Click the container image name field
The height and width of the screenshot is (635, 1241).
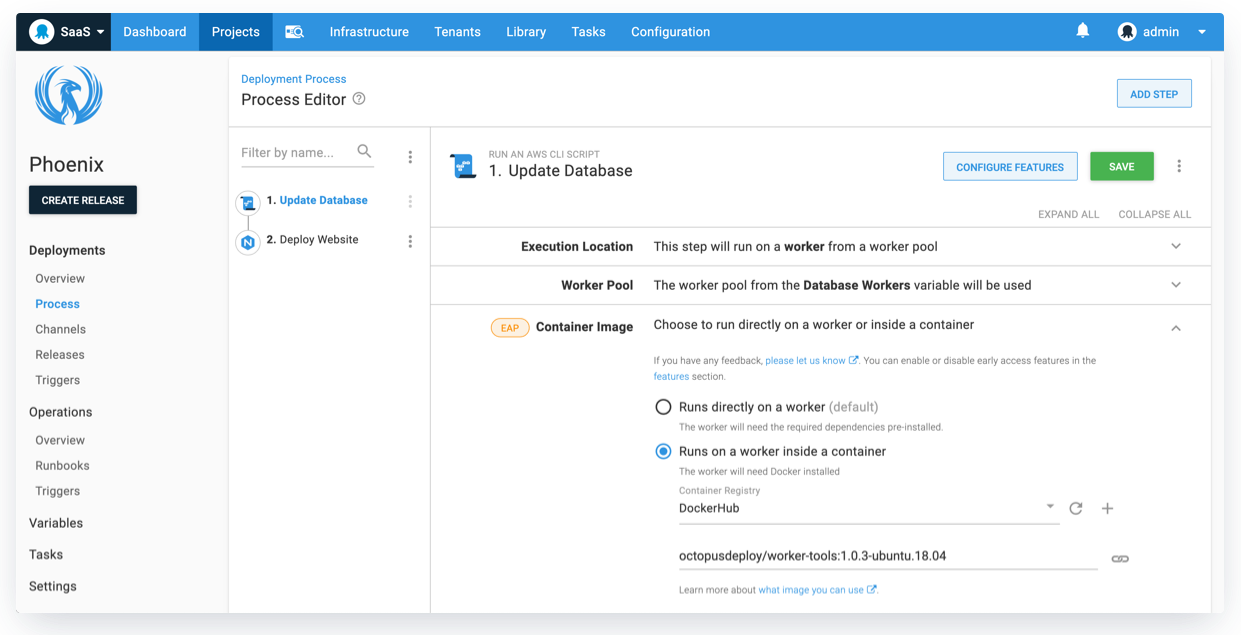pos(888,556)
